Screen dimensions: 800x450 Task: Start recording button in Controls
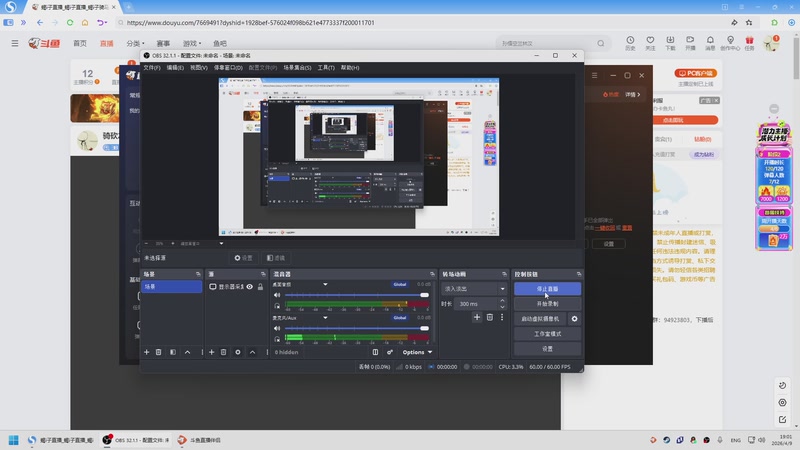pos(547,304)
